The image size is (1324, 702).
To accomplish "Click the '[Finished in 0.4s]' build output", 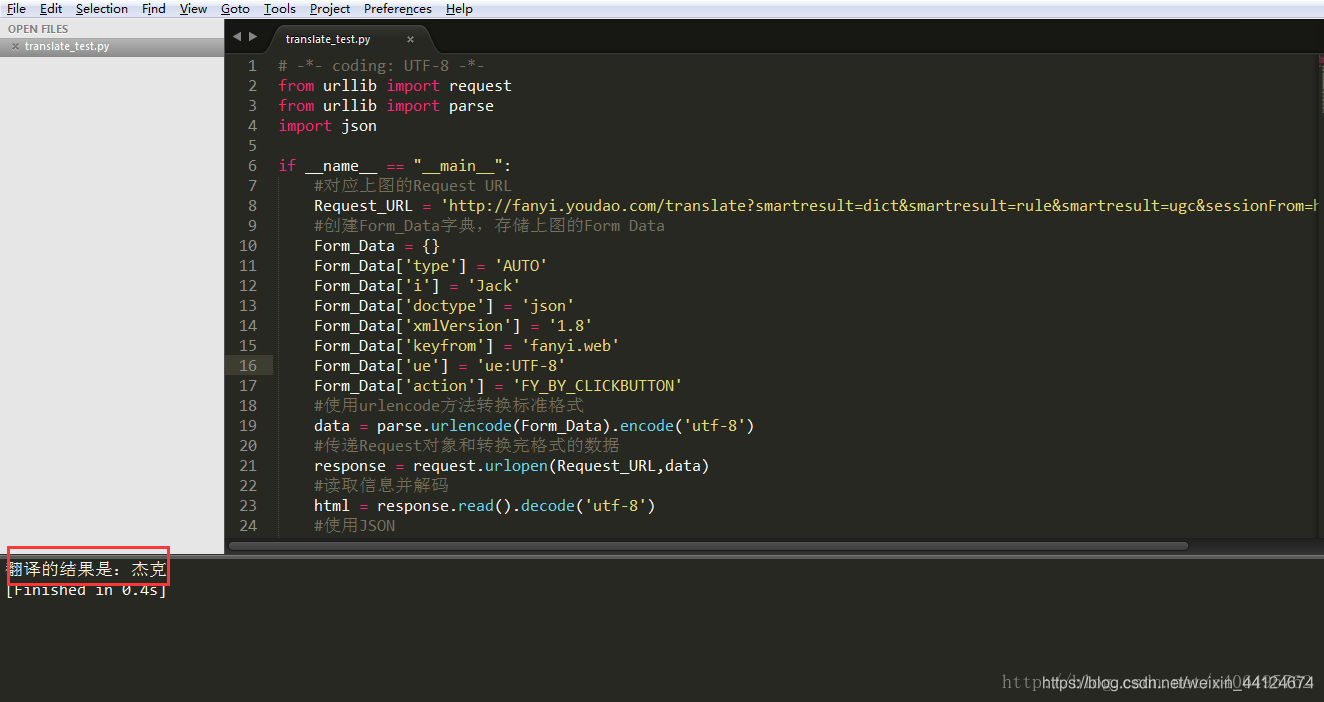I will pyautogui.click(x=86, y=590).
